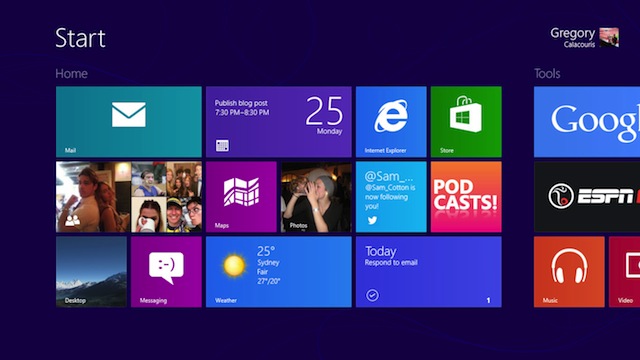
Task: Open the Messaging tile
Action: (166, 272)
